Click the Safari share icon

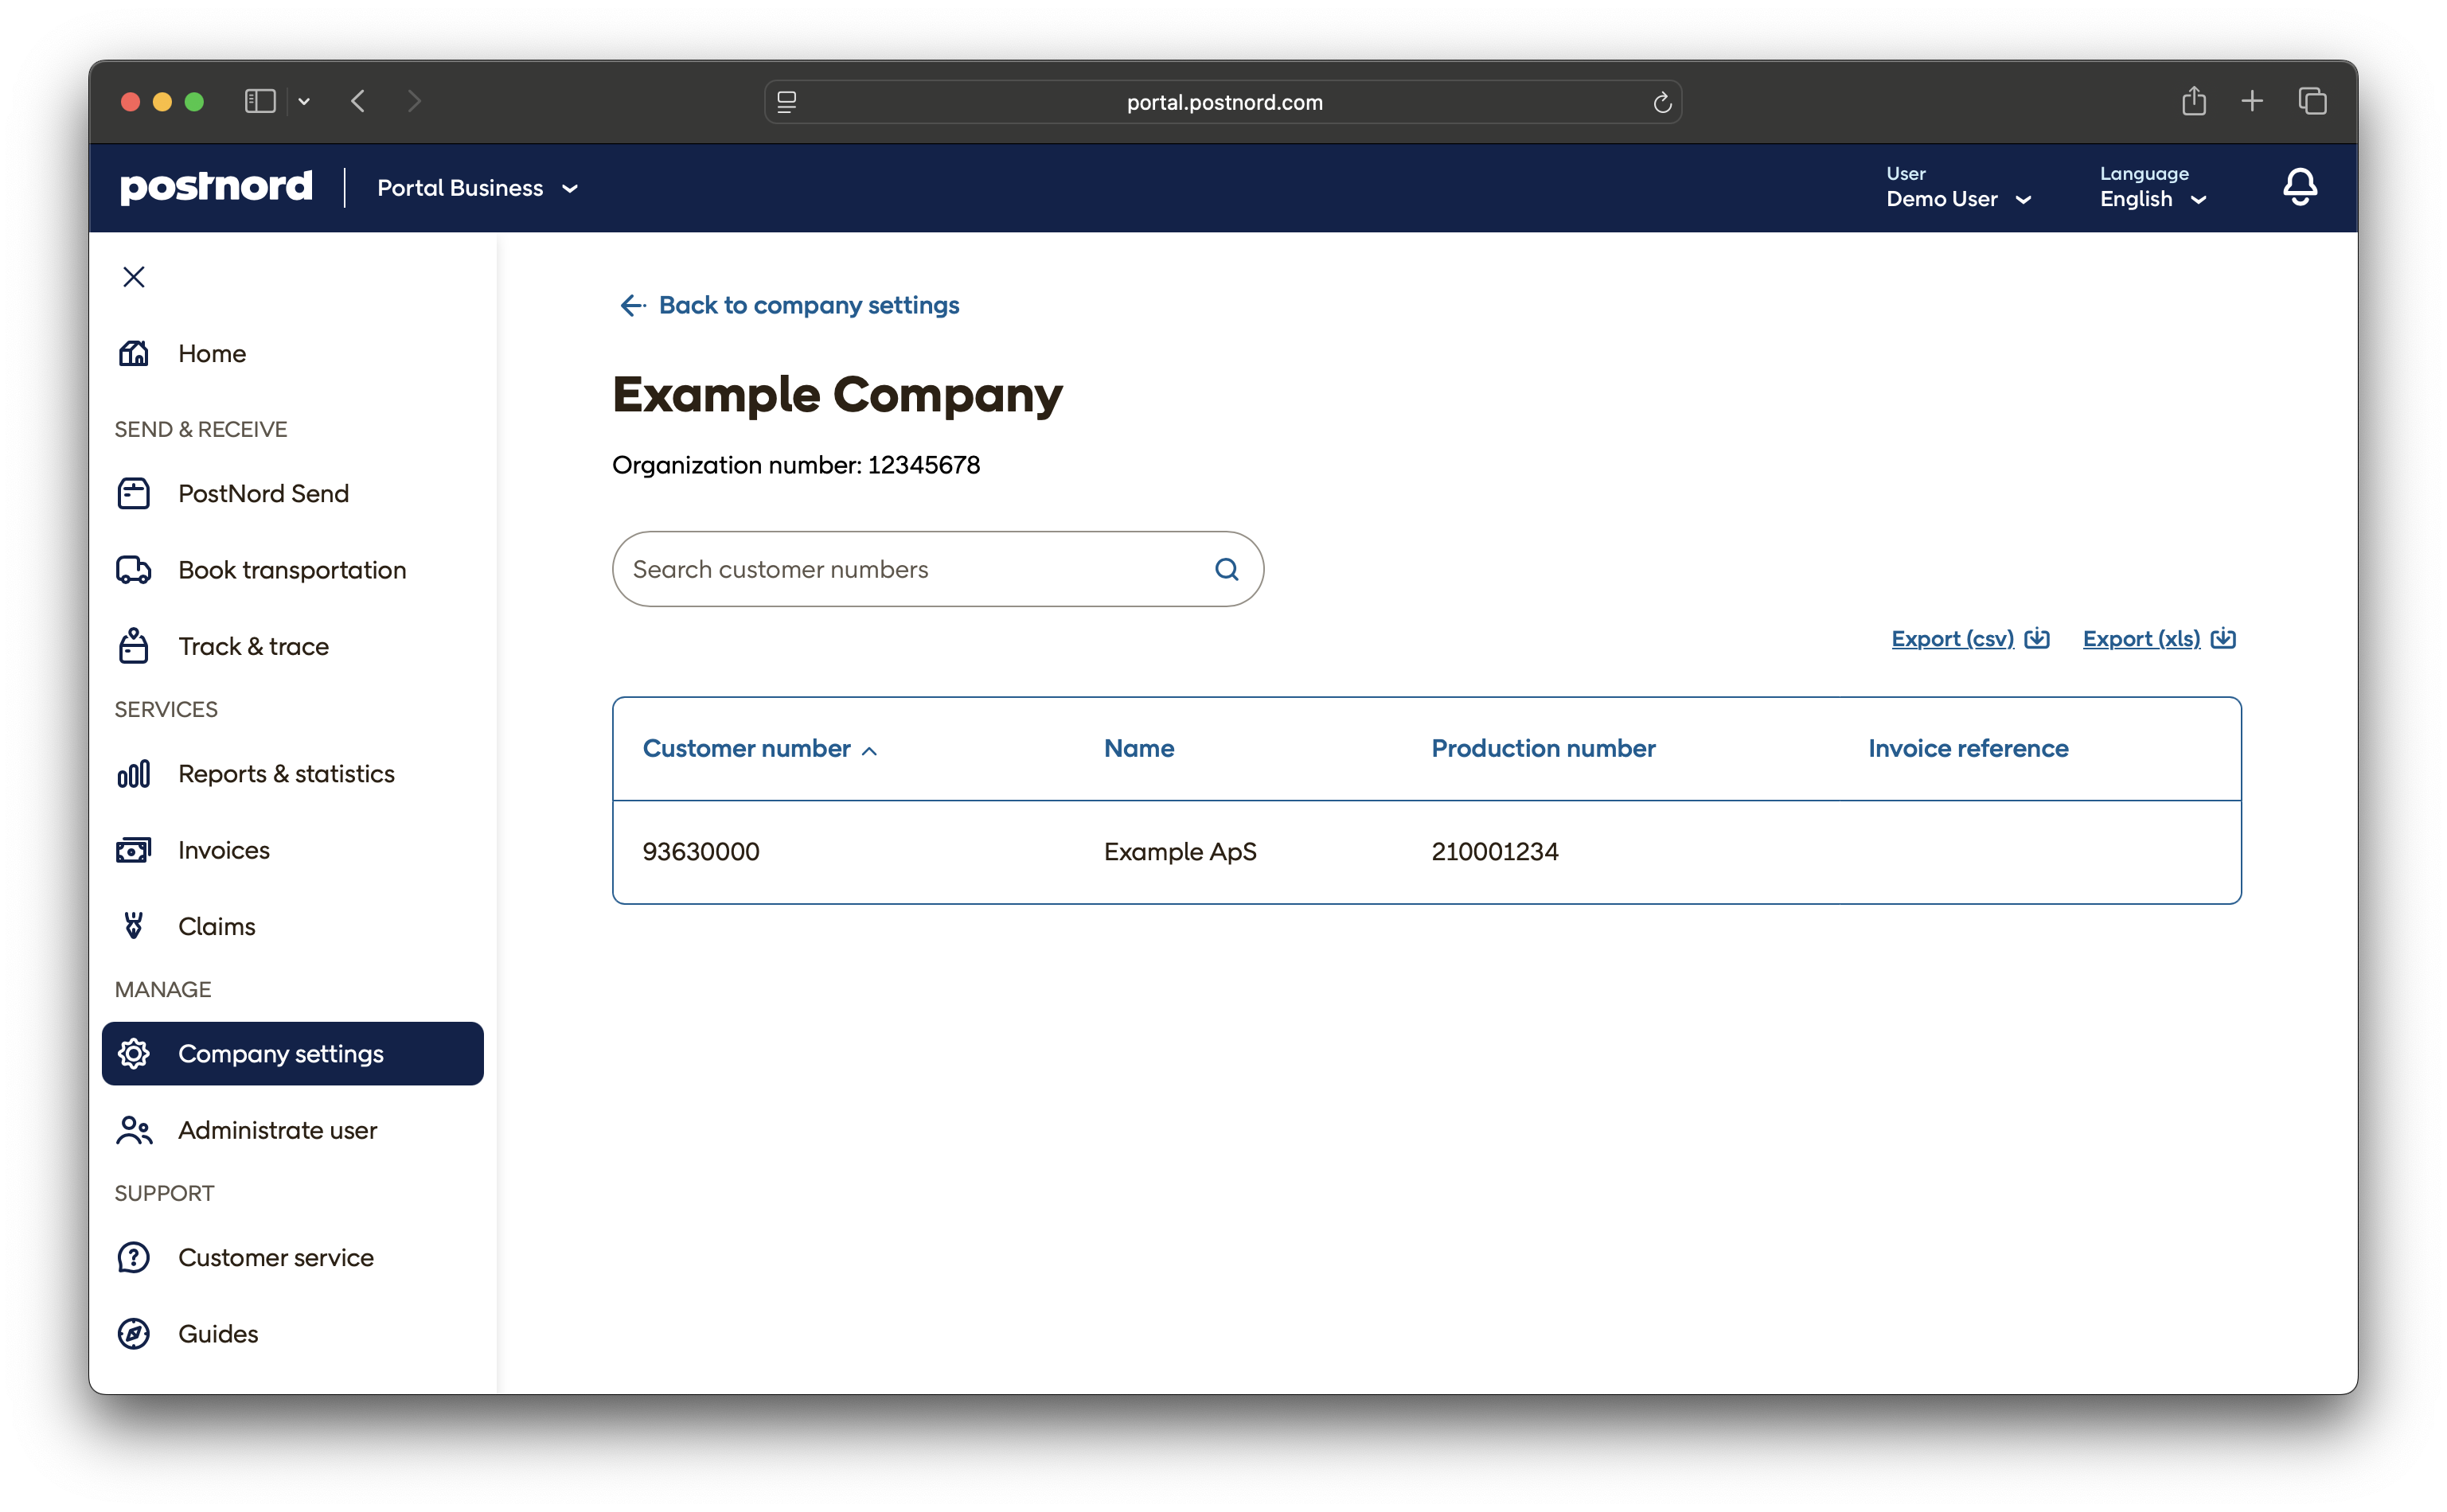coord(2193,101)
